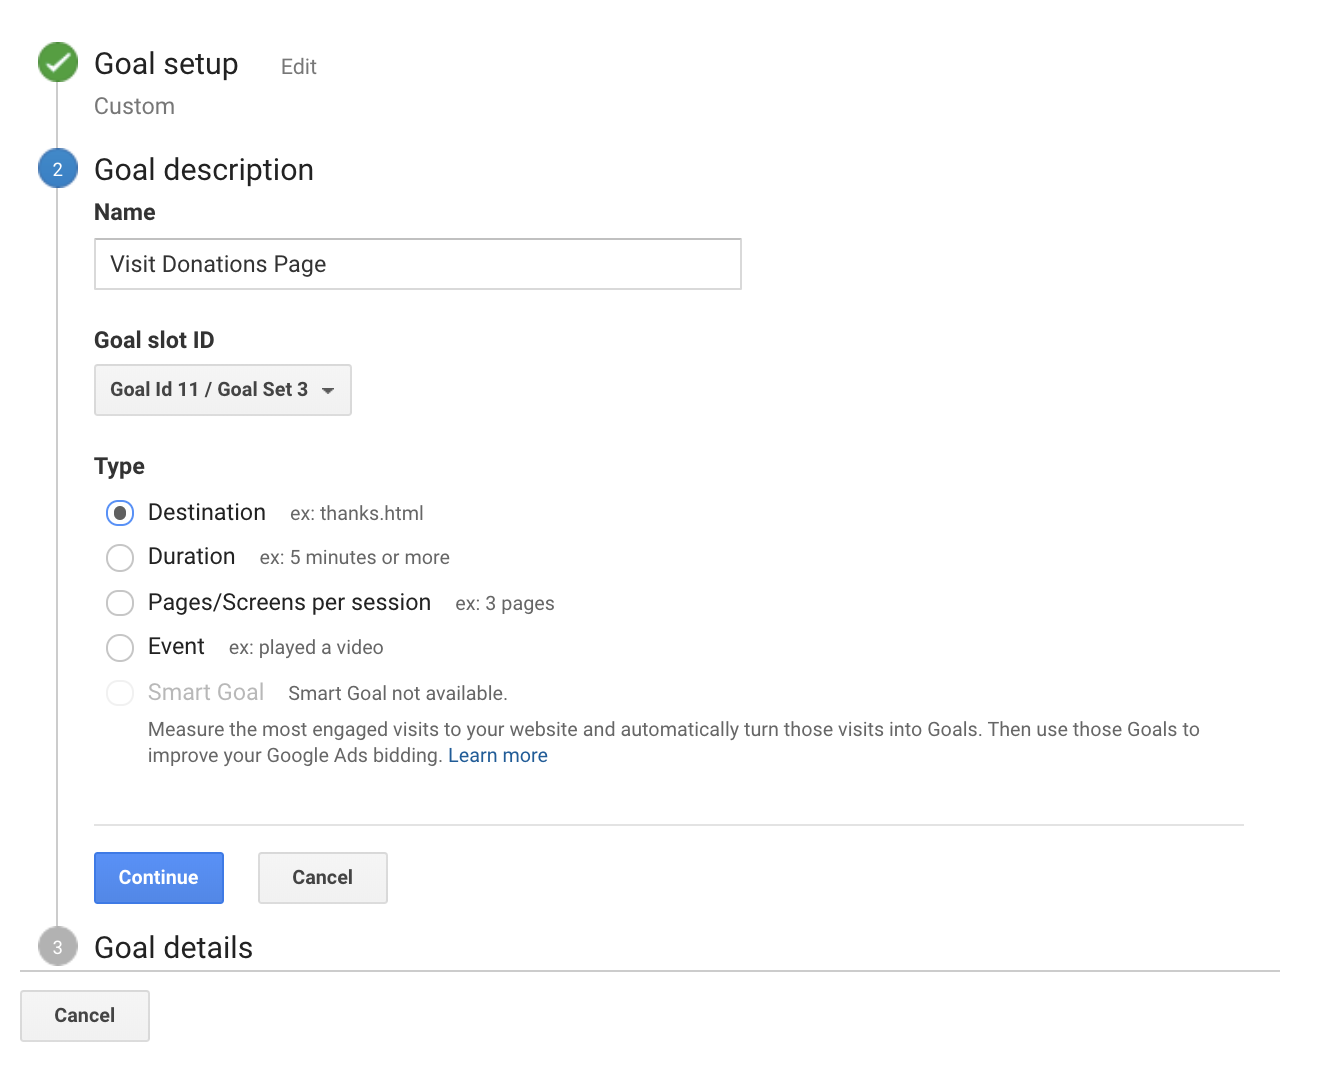Viewport: 1336px width, 1074px height.
Task: Click the 'ex: thanks.html' example text
Action: click(357, 513)
